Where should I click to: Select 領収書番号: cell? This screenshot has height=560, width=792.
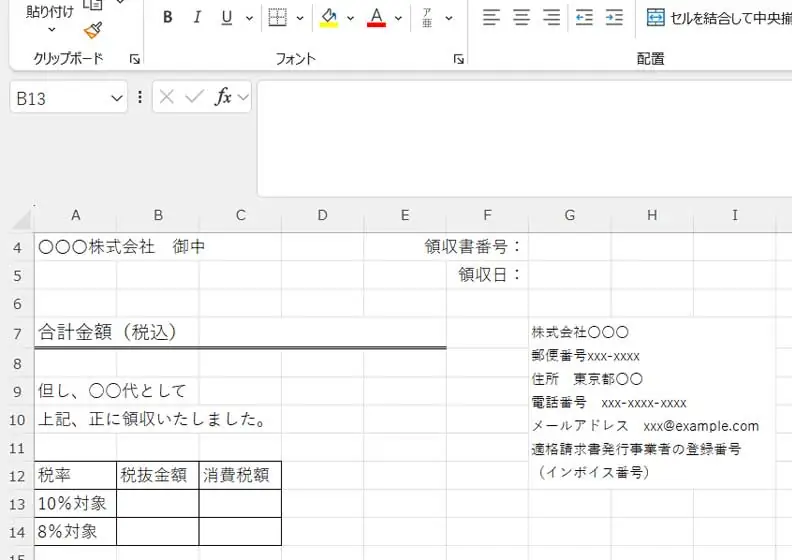click(x=487, y=247)
